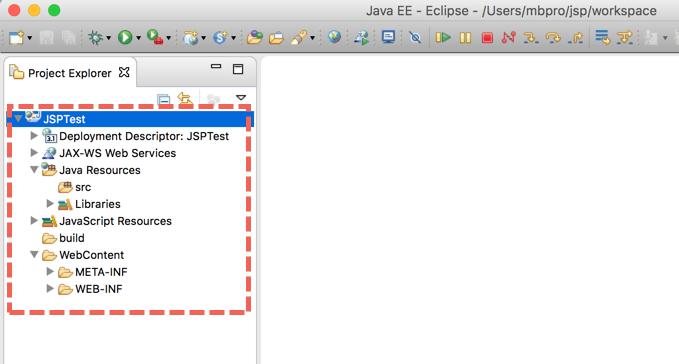Viewport: 679px width, 364px height.
Task: Click the Launch Web Service Explorer icon
Action: coord(362,38)
